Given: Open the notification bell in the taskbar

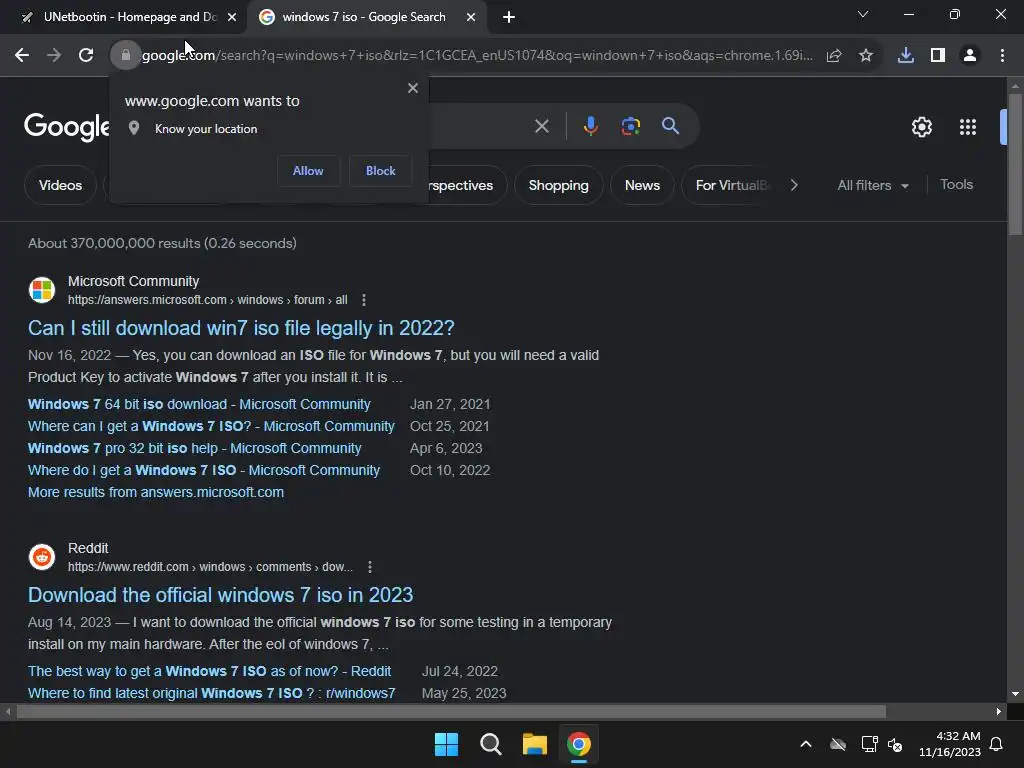Looking at the screenshot, I should pos(997,744).
